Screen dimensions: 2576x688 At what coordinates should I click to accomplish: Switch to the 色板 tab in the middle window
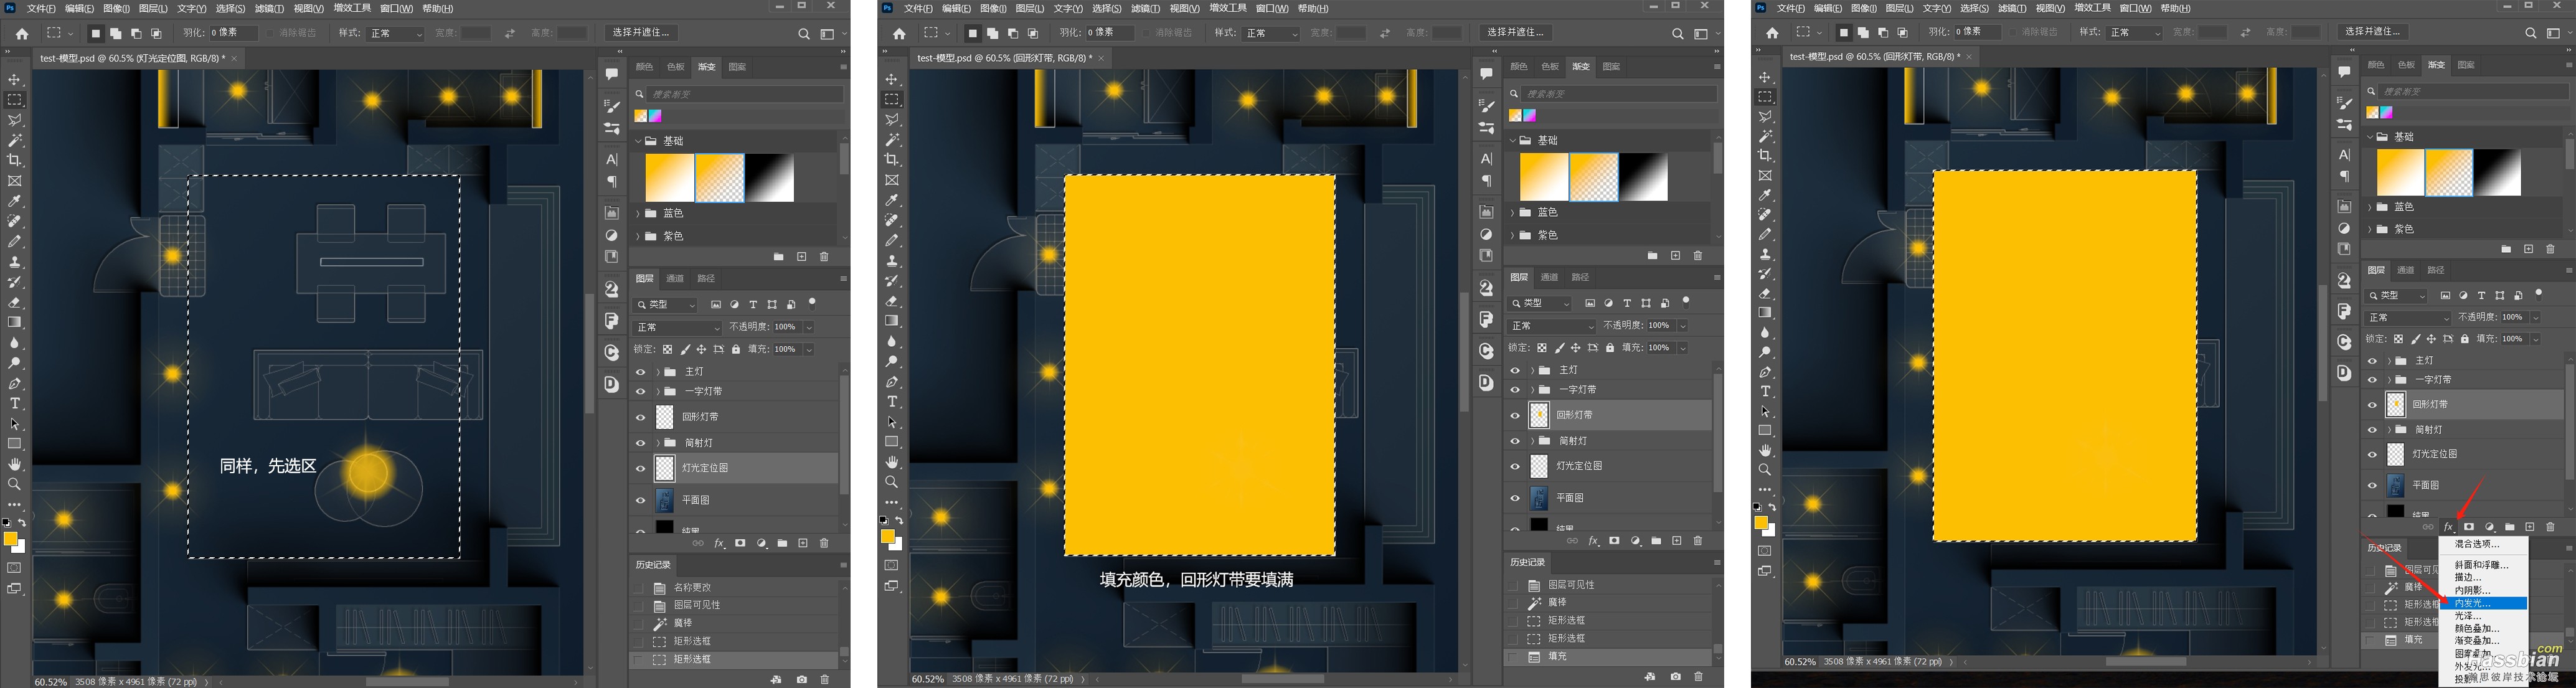coord(1550,66)
